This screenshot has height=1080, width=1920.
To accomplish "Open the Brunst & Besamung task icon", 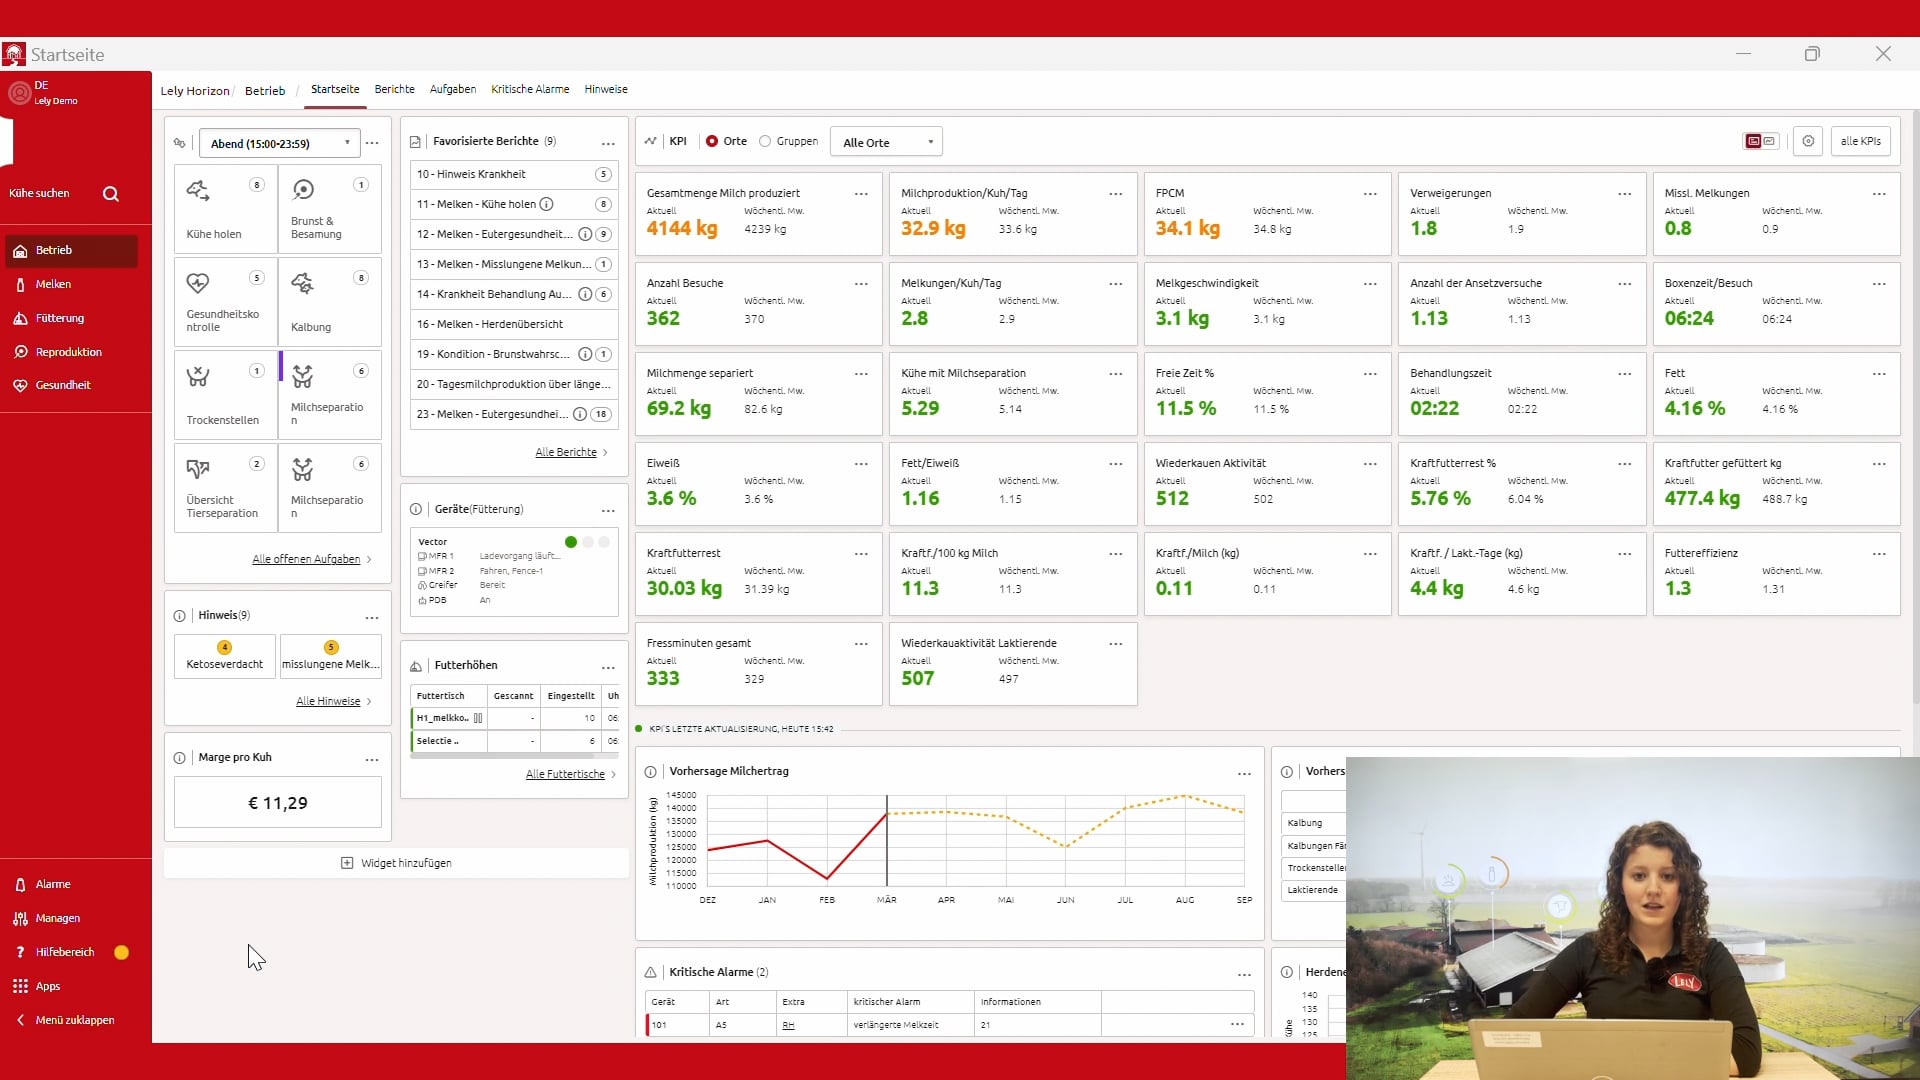I will pos(303,190).
